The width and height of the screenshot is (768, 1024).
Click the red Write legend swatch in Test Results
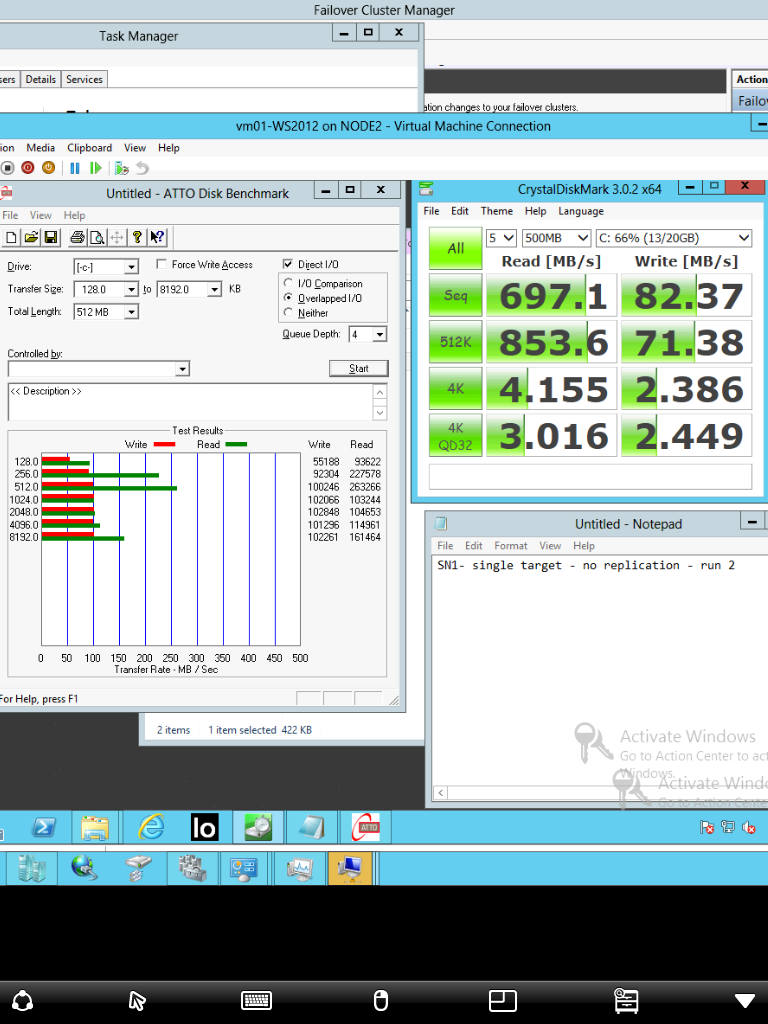pos(164,444)
